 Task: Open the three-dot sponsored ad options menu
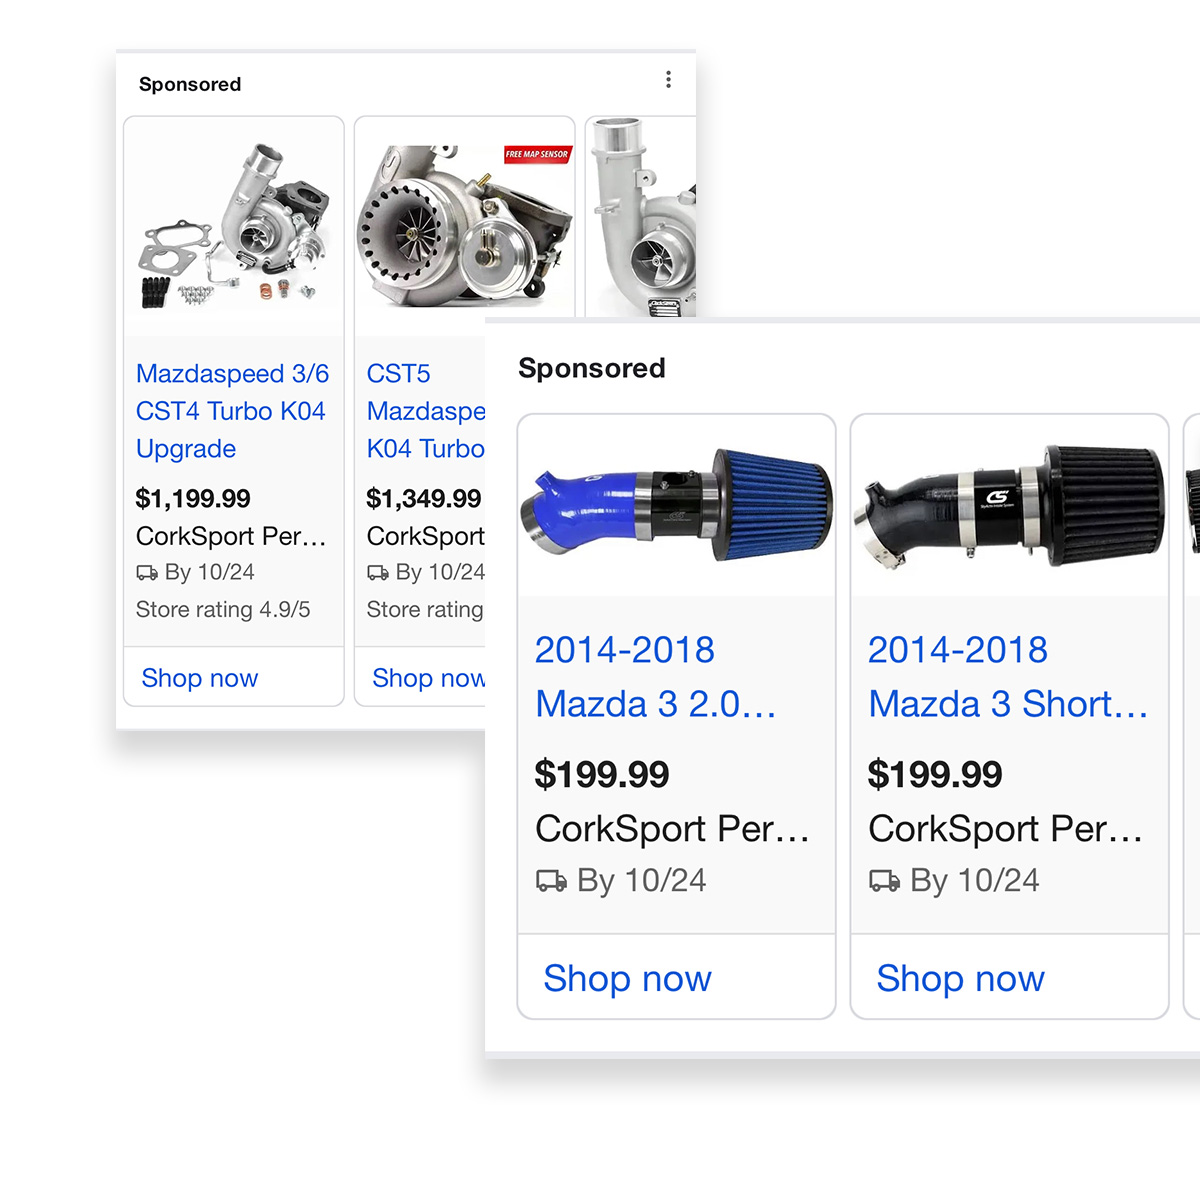tap(668, 80)
